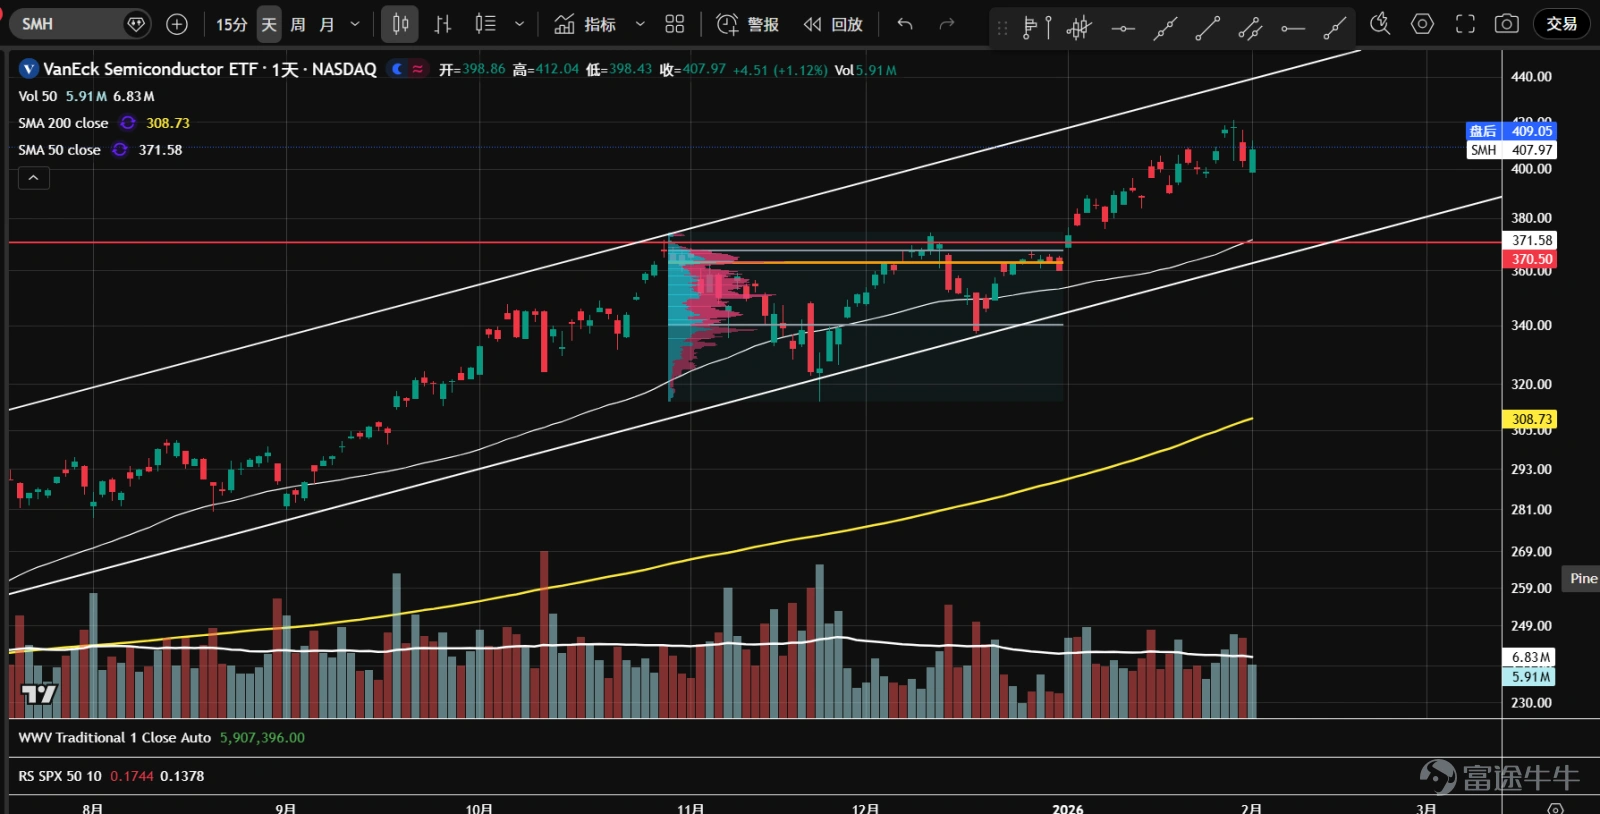The width and height of the screenshot is (1600, 814).
Task: Select the ray line drawing tool
Action: pyautogui.click(x=1335, y=27)
